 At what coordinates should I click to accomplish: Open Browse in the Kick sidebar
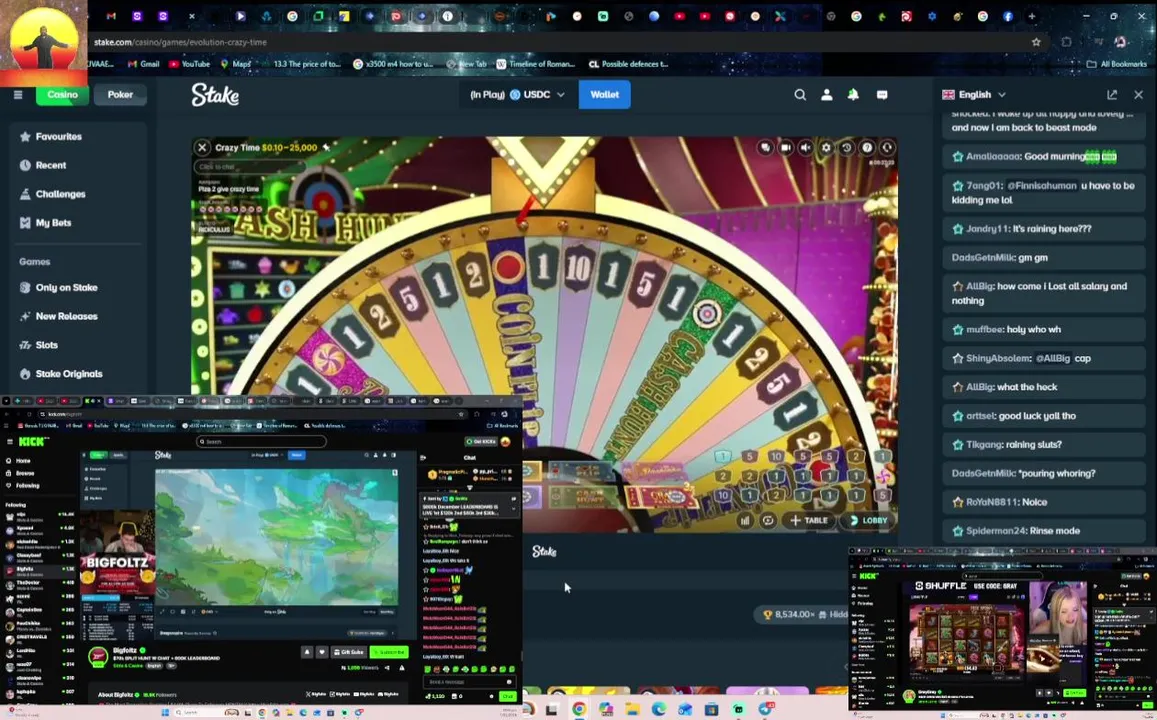[x=25, y=473]
